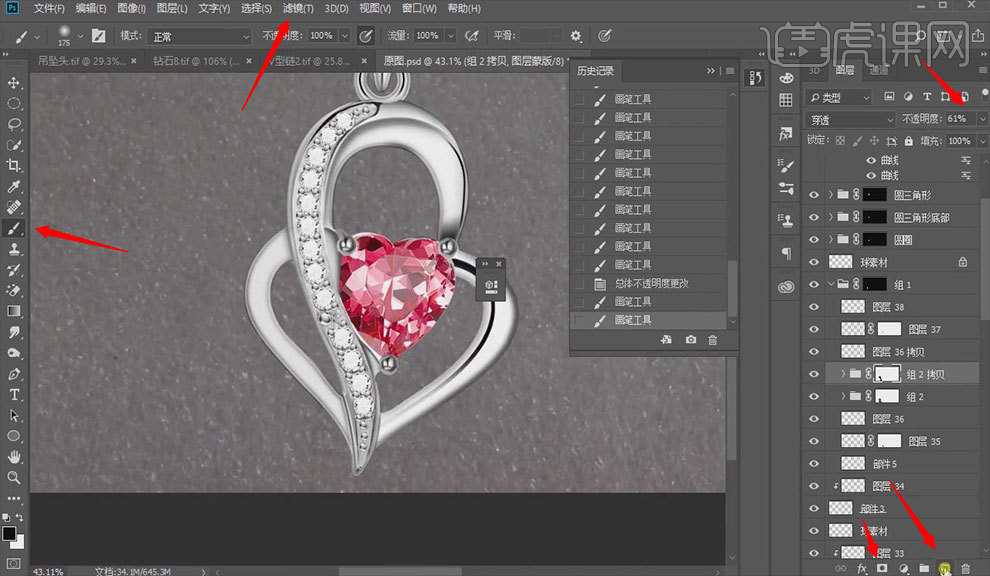Select the 总体不透明度更改 history state
This screenshot has height=576, width=990.
point(650,284)
